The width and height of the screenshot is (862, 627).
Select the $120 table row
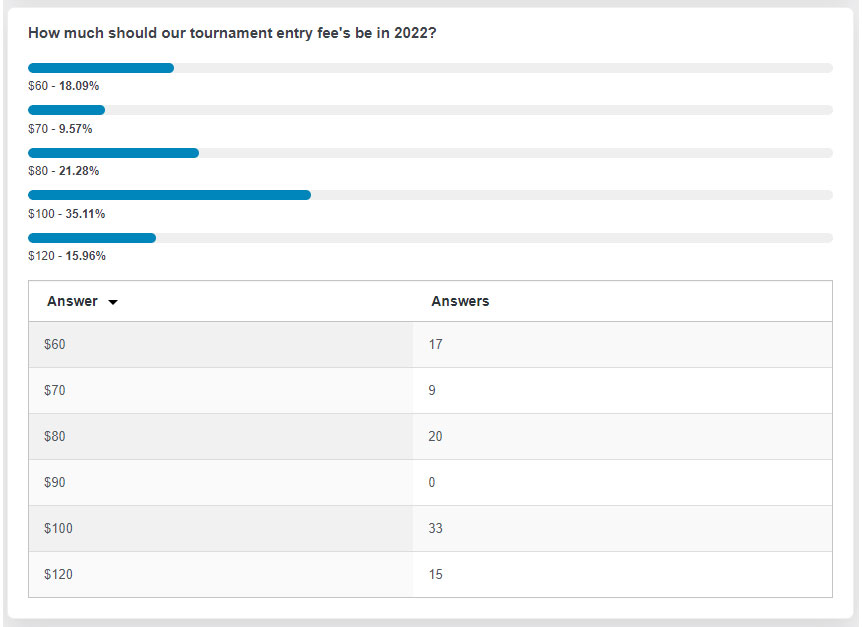tap(430, 574)
